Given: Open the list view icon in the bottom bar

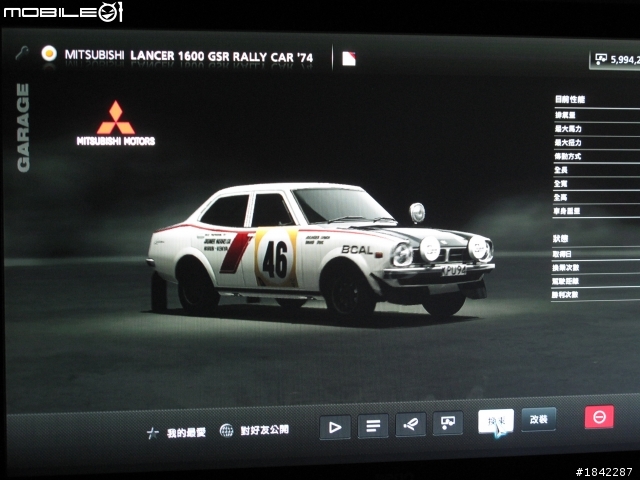Looking at the screenshot, I should (x=373, y=426).
